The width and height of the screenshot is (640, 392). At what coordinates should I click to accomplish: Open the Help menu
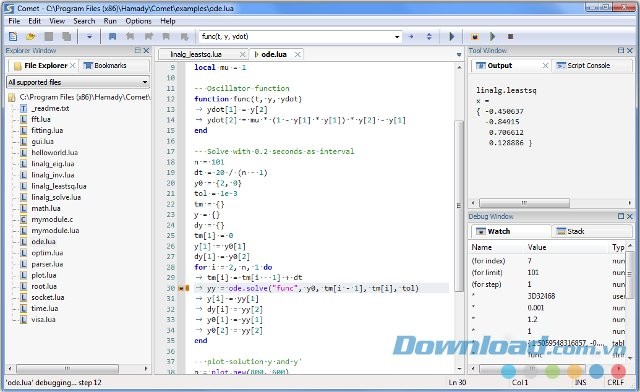(168, 21)
